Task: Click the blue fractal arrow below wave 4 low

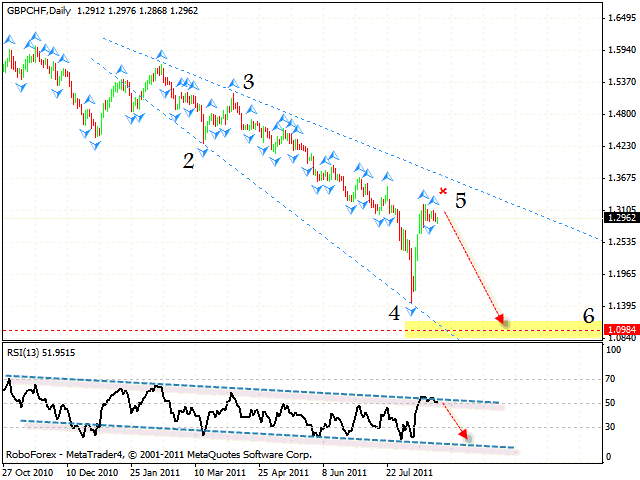Action: click(x=410, y=312)
